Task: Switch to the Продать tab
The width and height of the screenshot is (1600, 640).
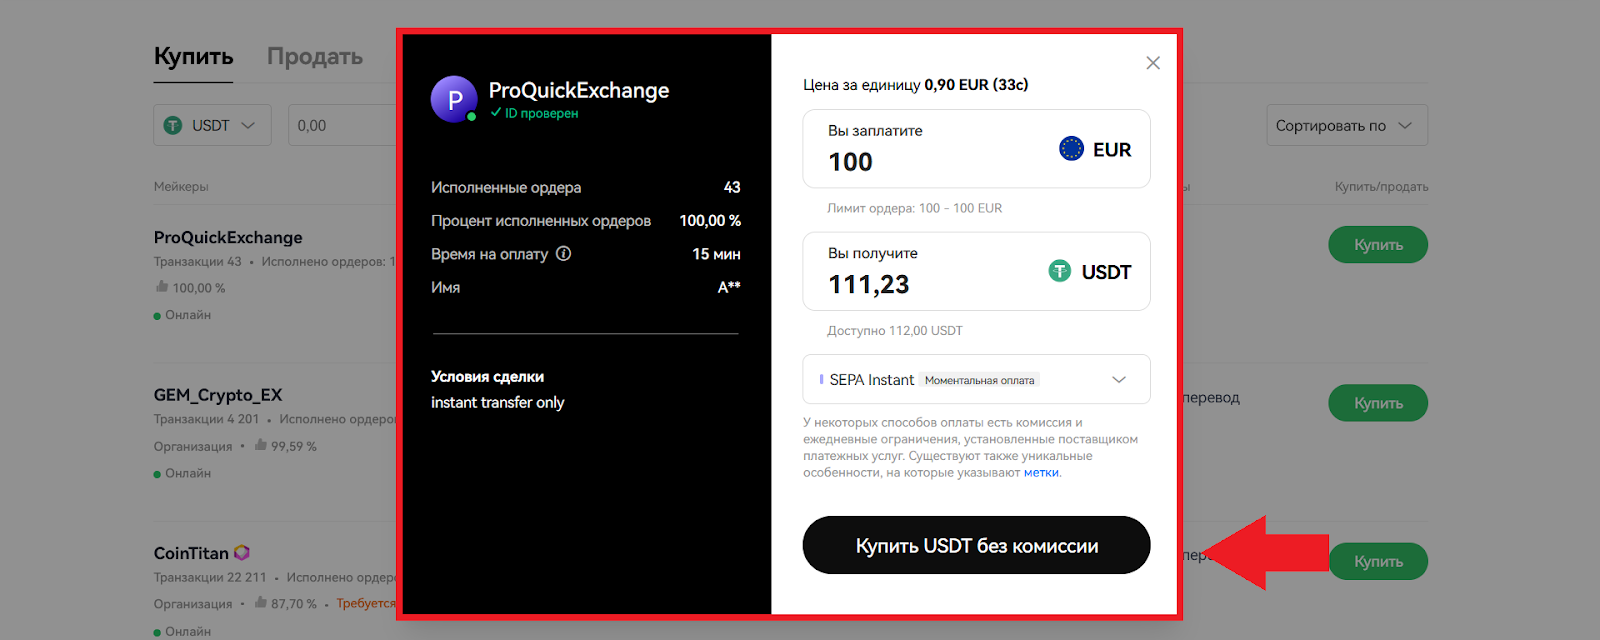Action: click(315, 57)
